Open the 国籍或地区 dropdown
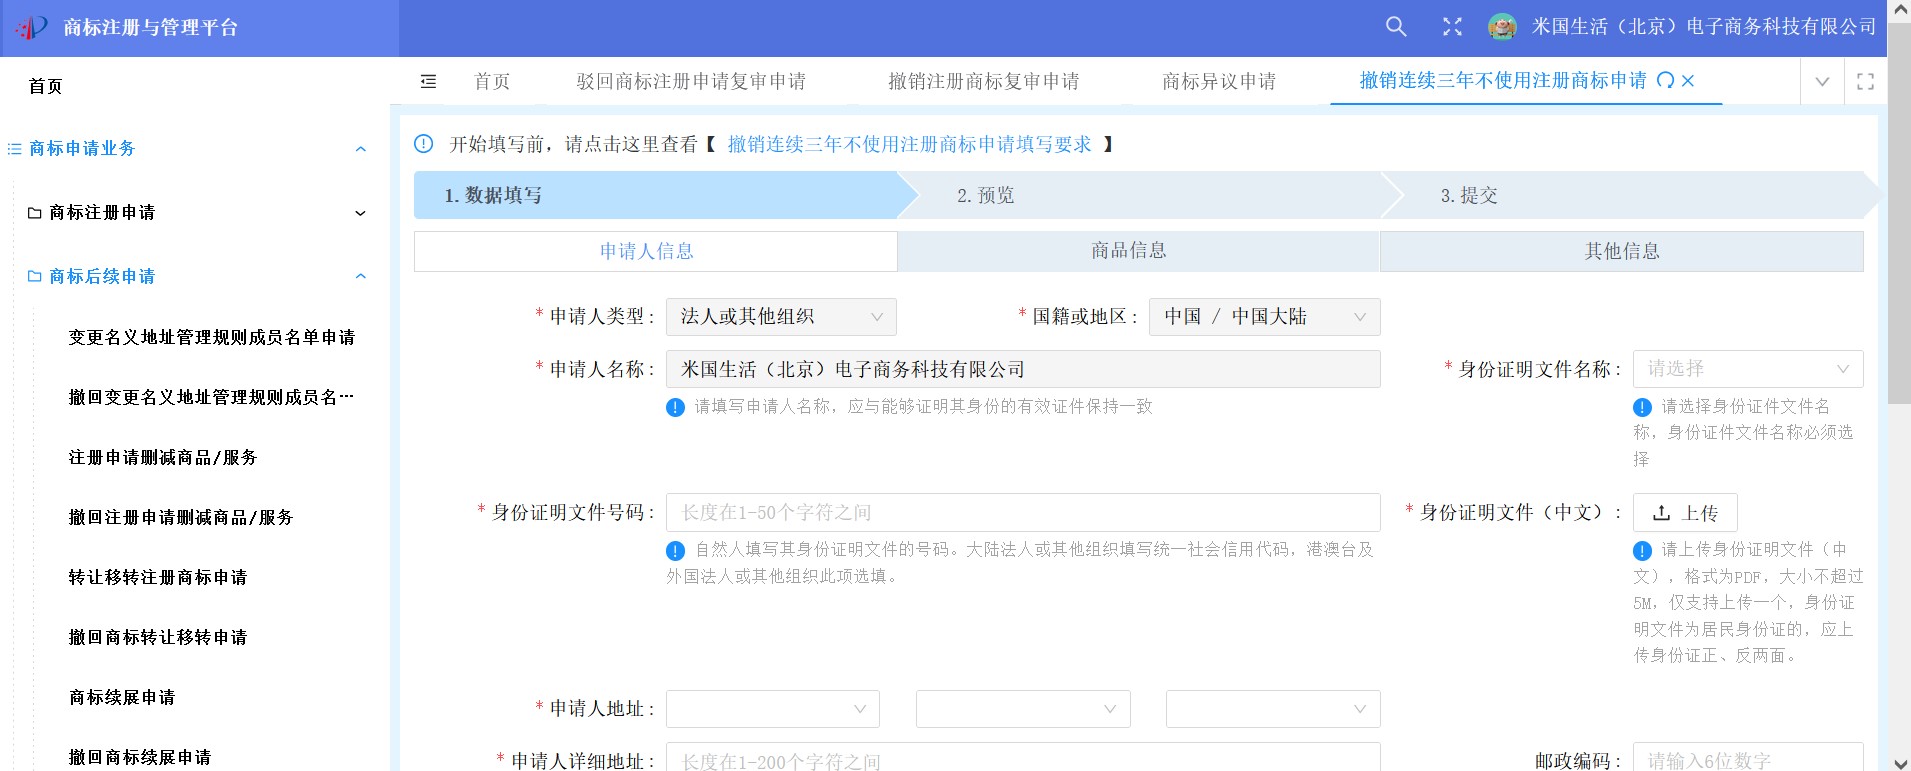Viewport: 1911px width, 771px height. click(1264, 317)
